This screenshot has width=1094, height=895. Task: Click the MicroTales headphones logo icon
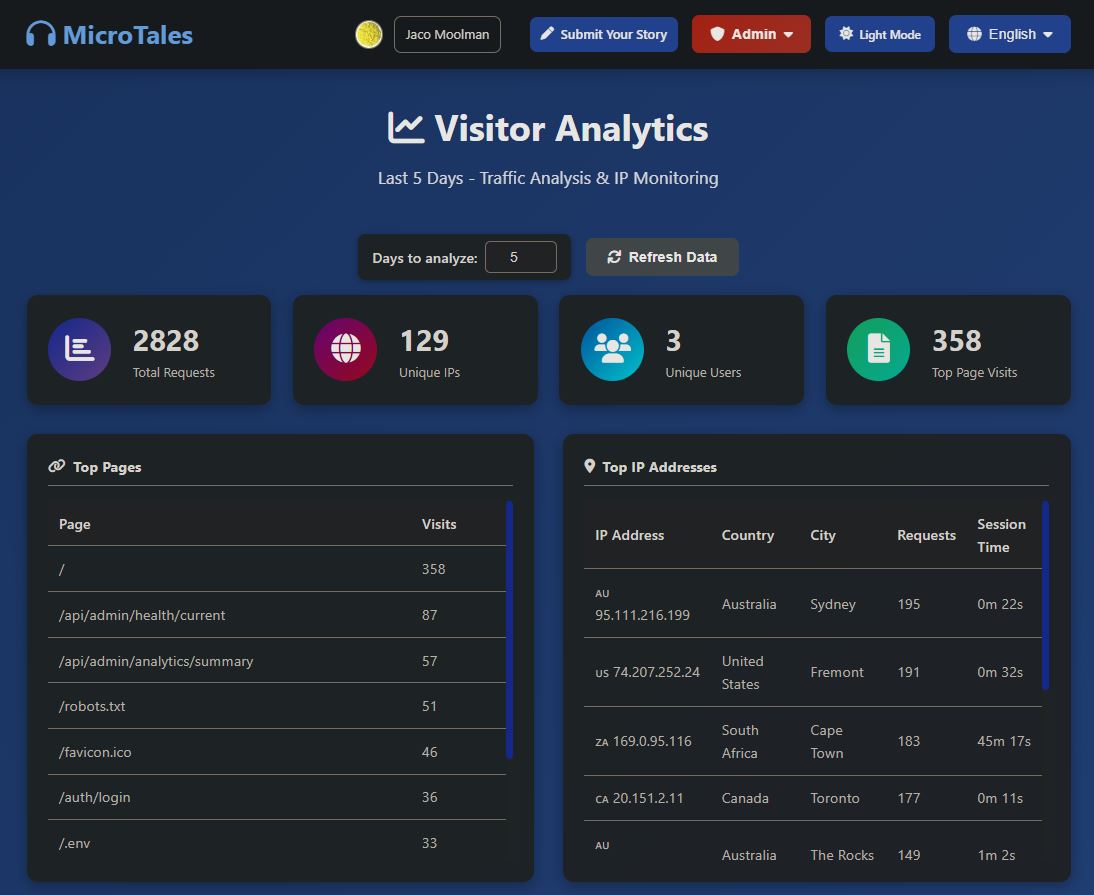pyautogui.click(x=41, y=35)
